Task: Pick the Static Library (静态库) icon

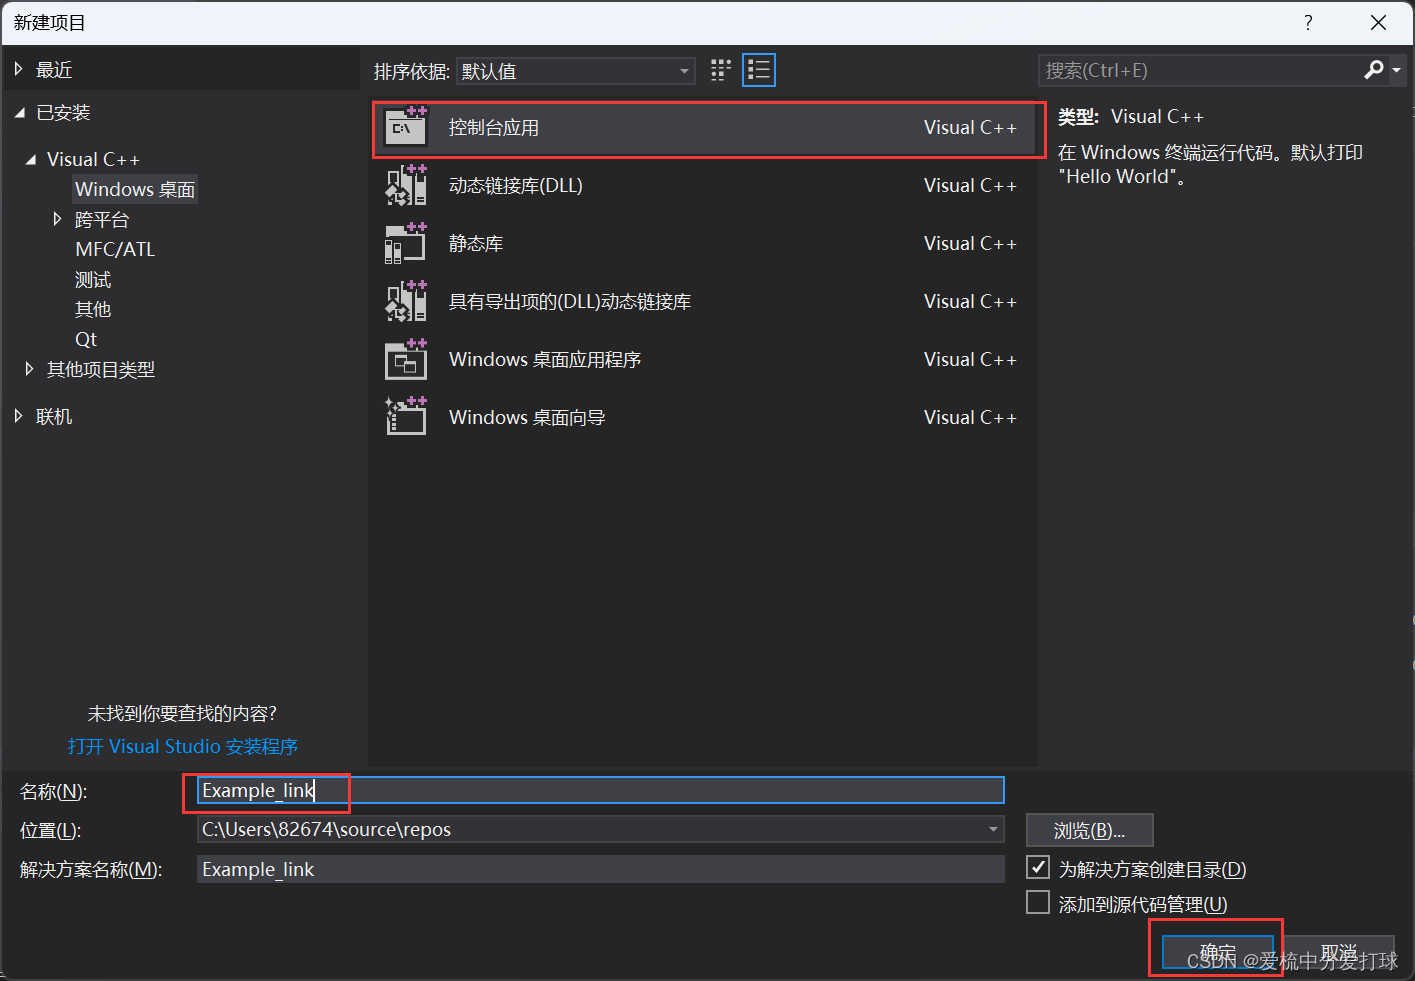Action: pos(406,243)
